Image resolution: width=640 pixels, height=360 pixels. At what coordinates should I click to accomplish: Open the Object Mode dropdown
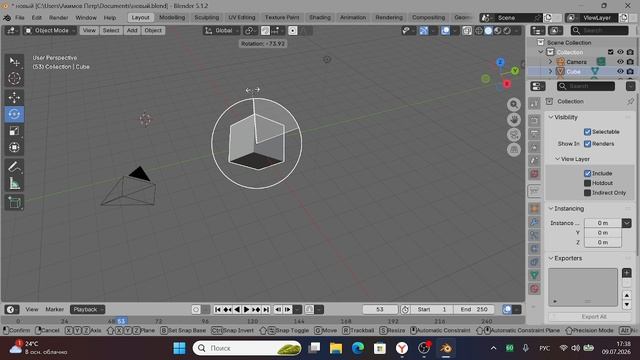coord(50,31)
